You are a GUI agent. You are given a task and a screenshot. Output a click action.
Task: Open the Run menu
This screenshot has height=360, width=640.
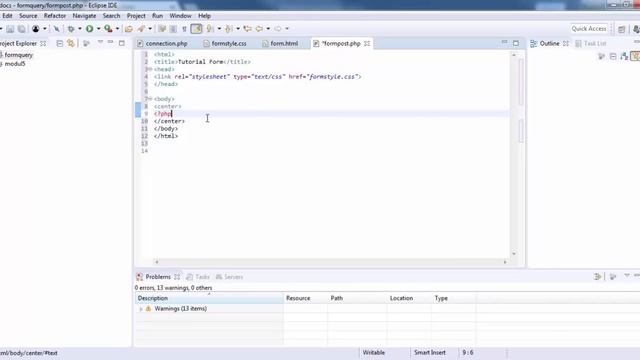(x=157, y=16)
